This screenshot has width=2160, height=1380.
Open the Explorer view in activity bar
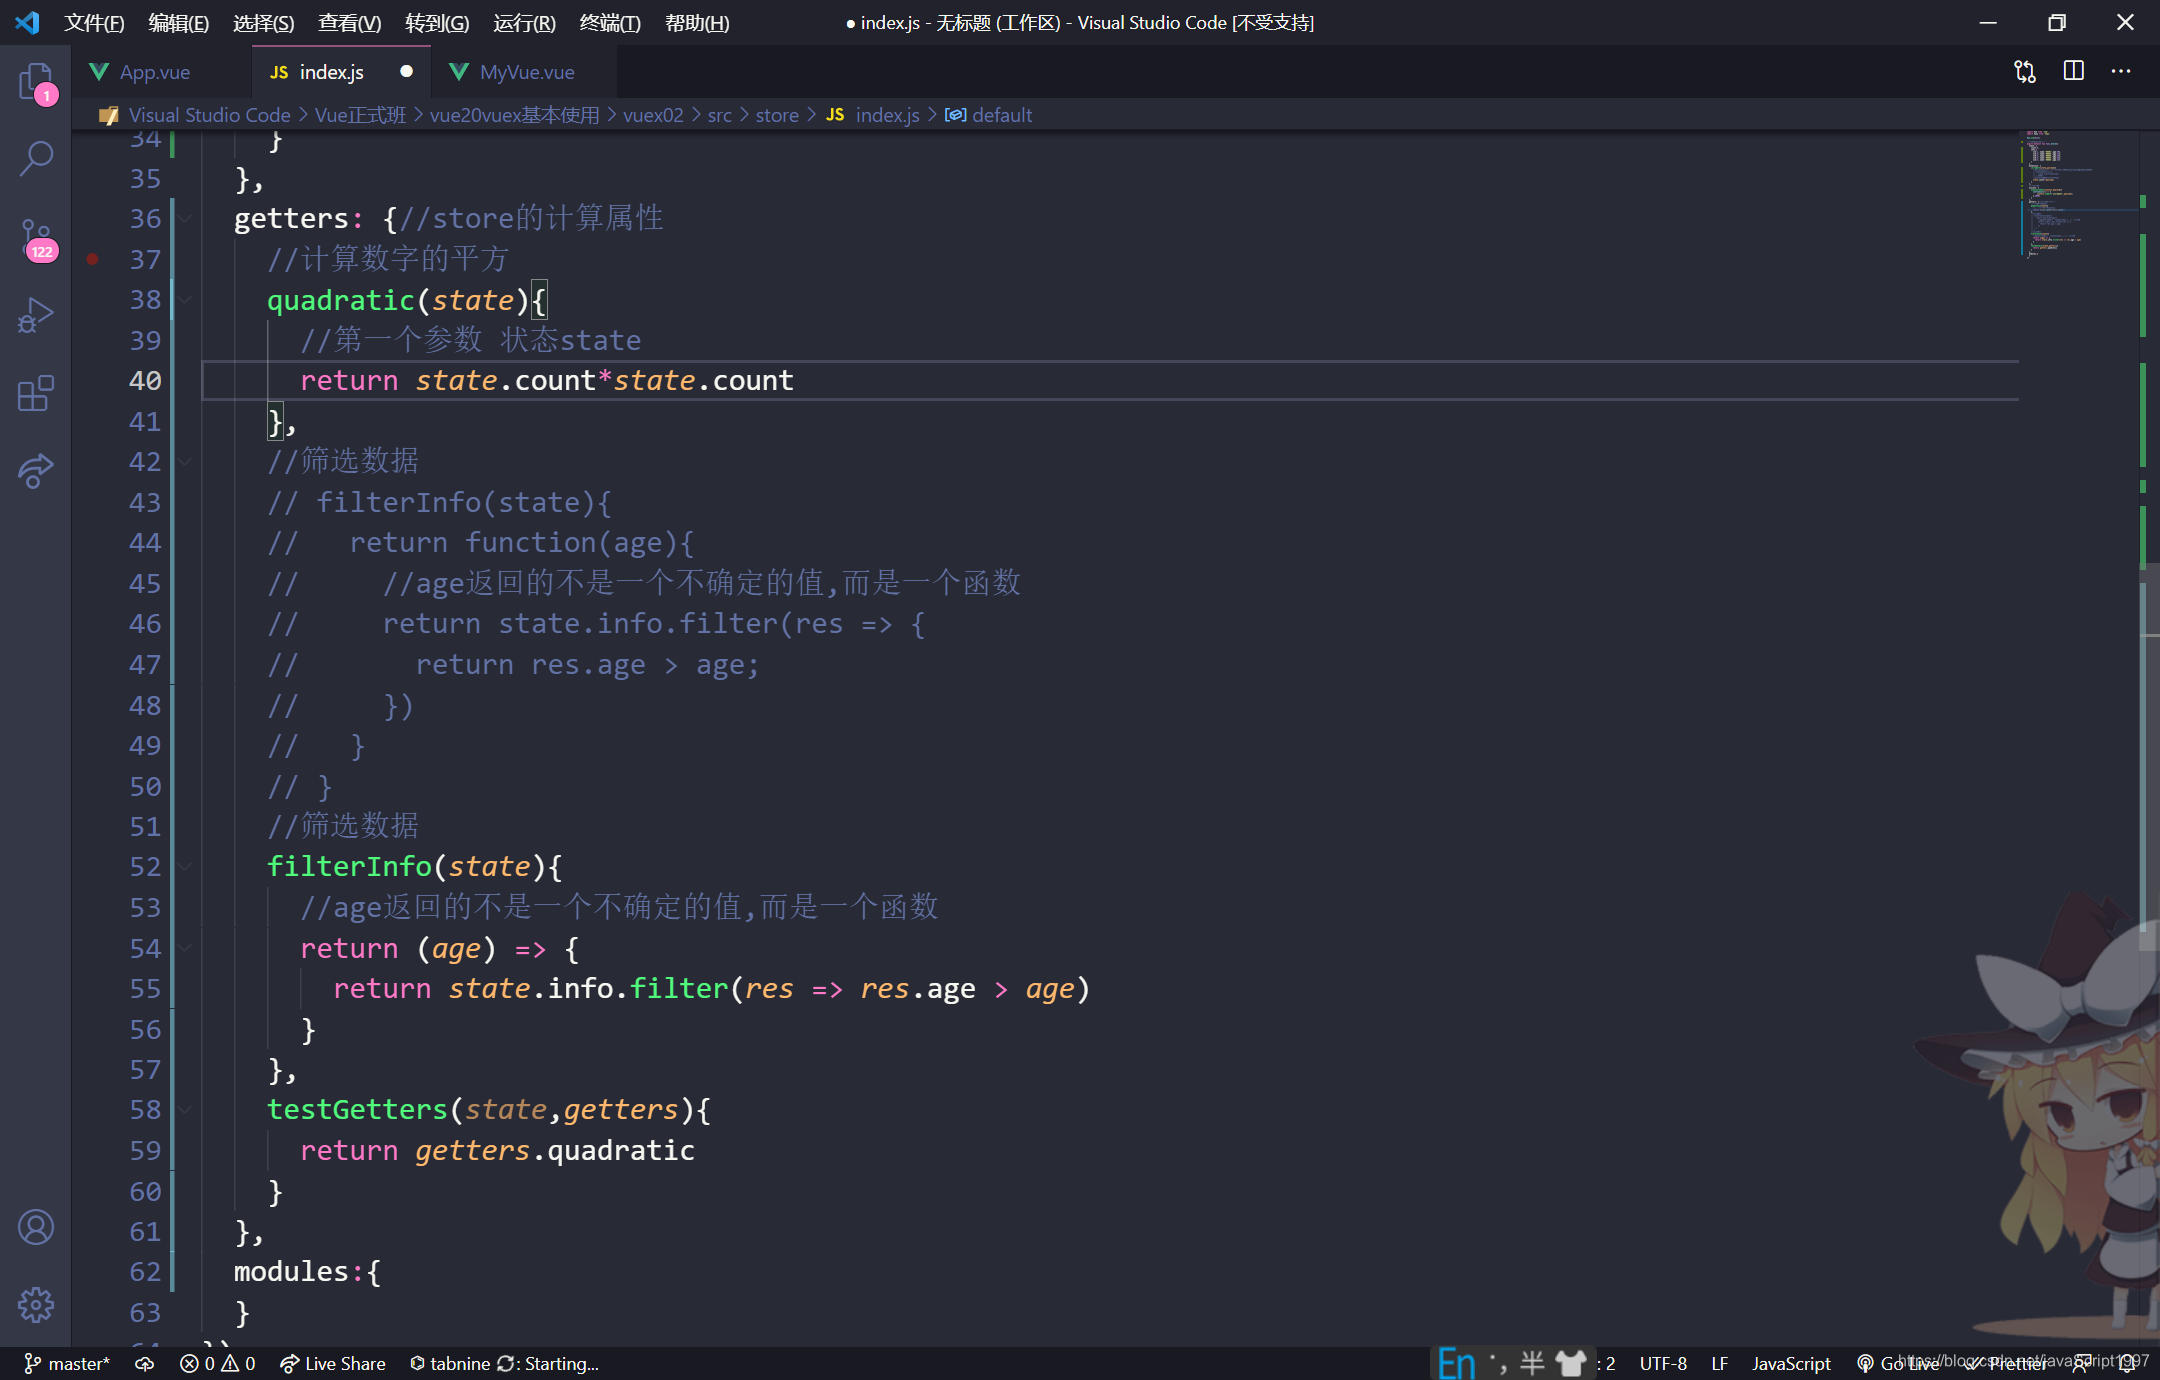pyautogui.click(x=36, y=80)
